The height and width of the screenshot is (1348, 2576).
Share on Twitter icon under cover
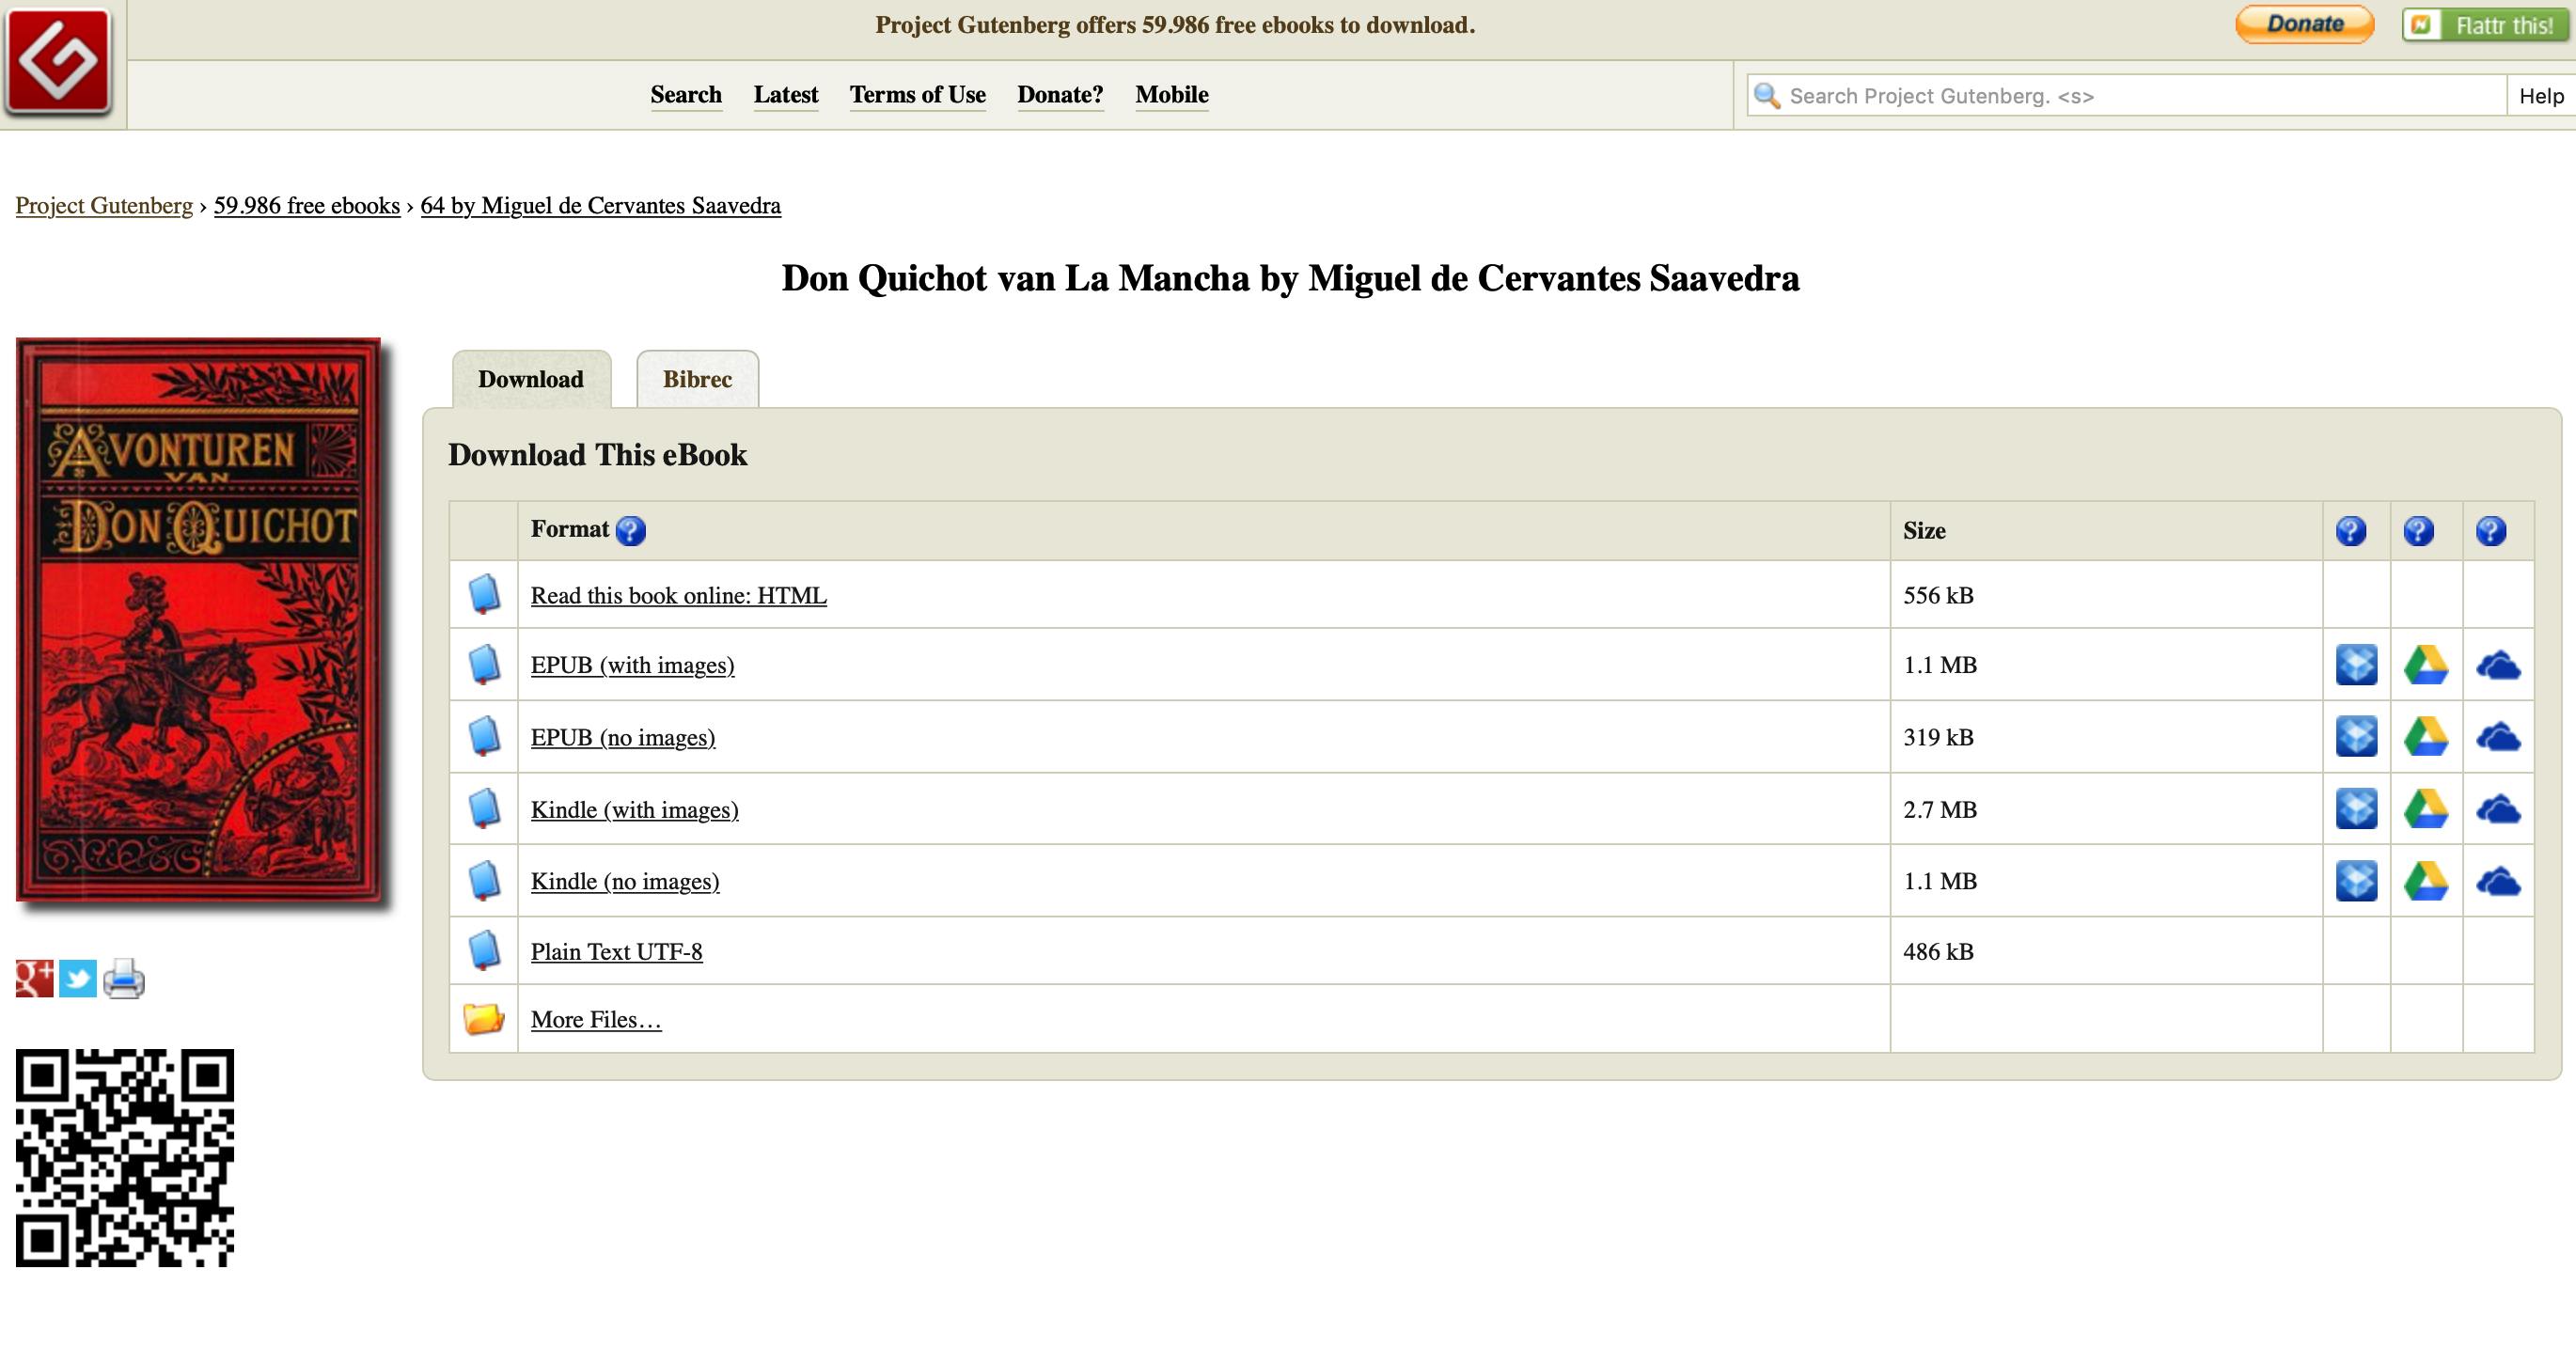point(78,978)
